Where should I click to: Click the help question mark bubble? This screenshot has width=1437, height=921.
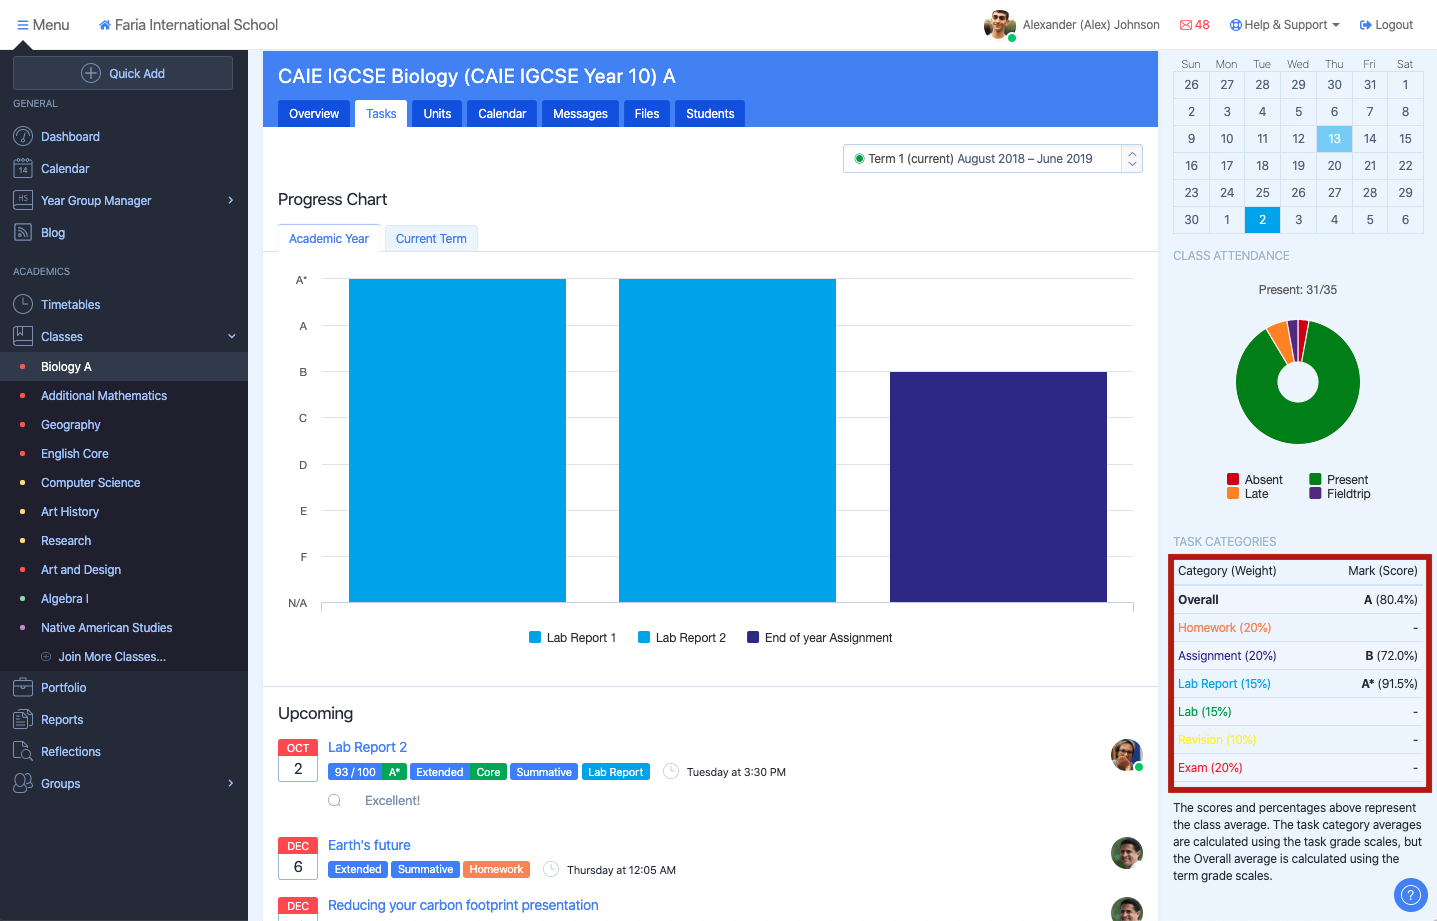(x=1410, y=895)
